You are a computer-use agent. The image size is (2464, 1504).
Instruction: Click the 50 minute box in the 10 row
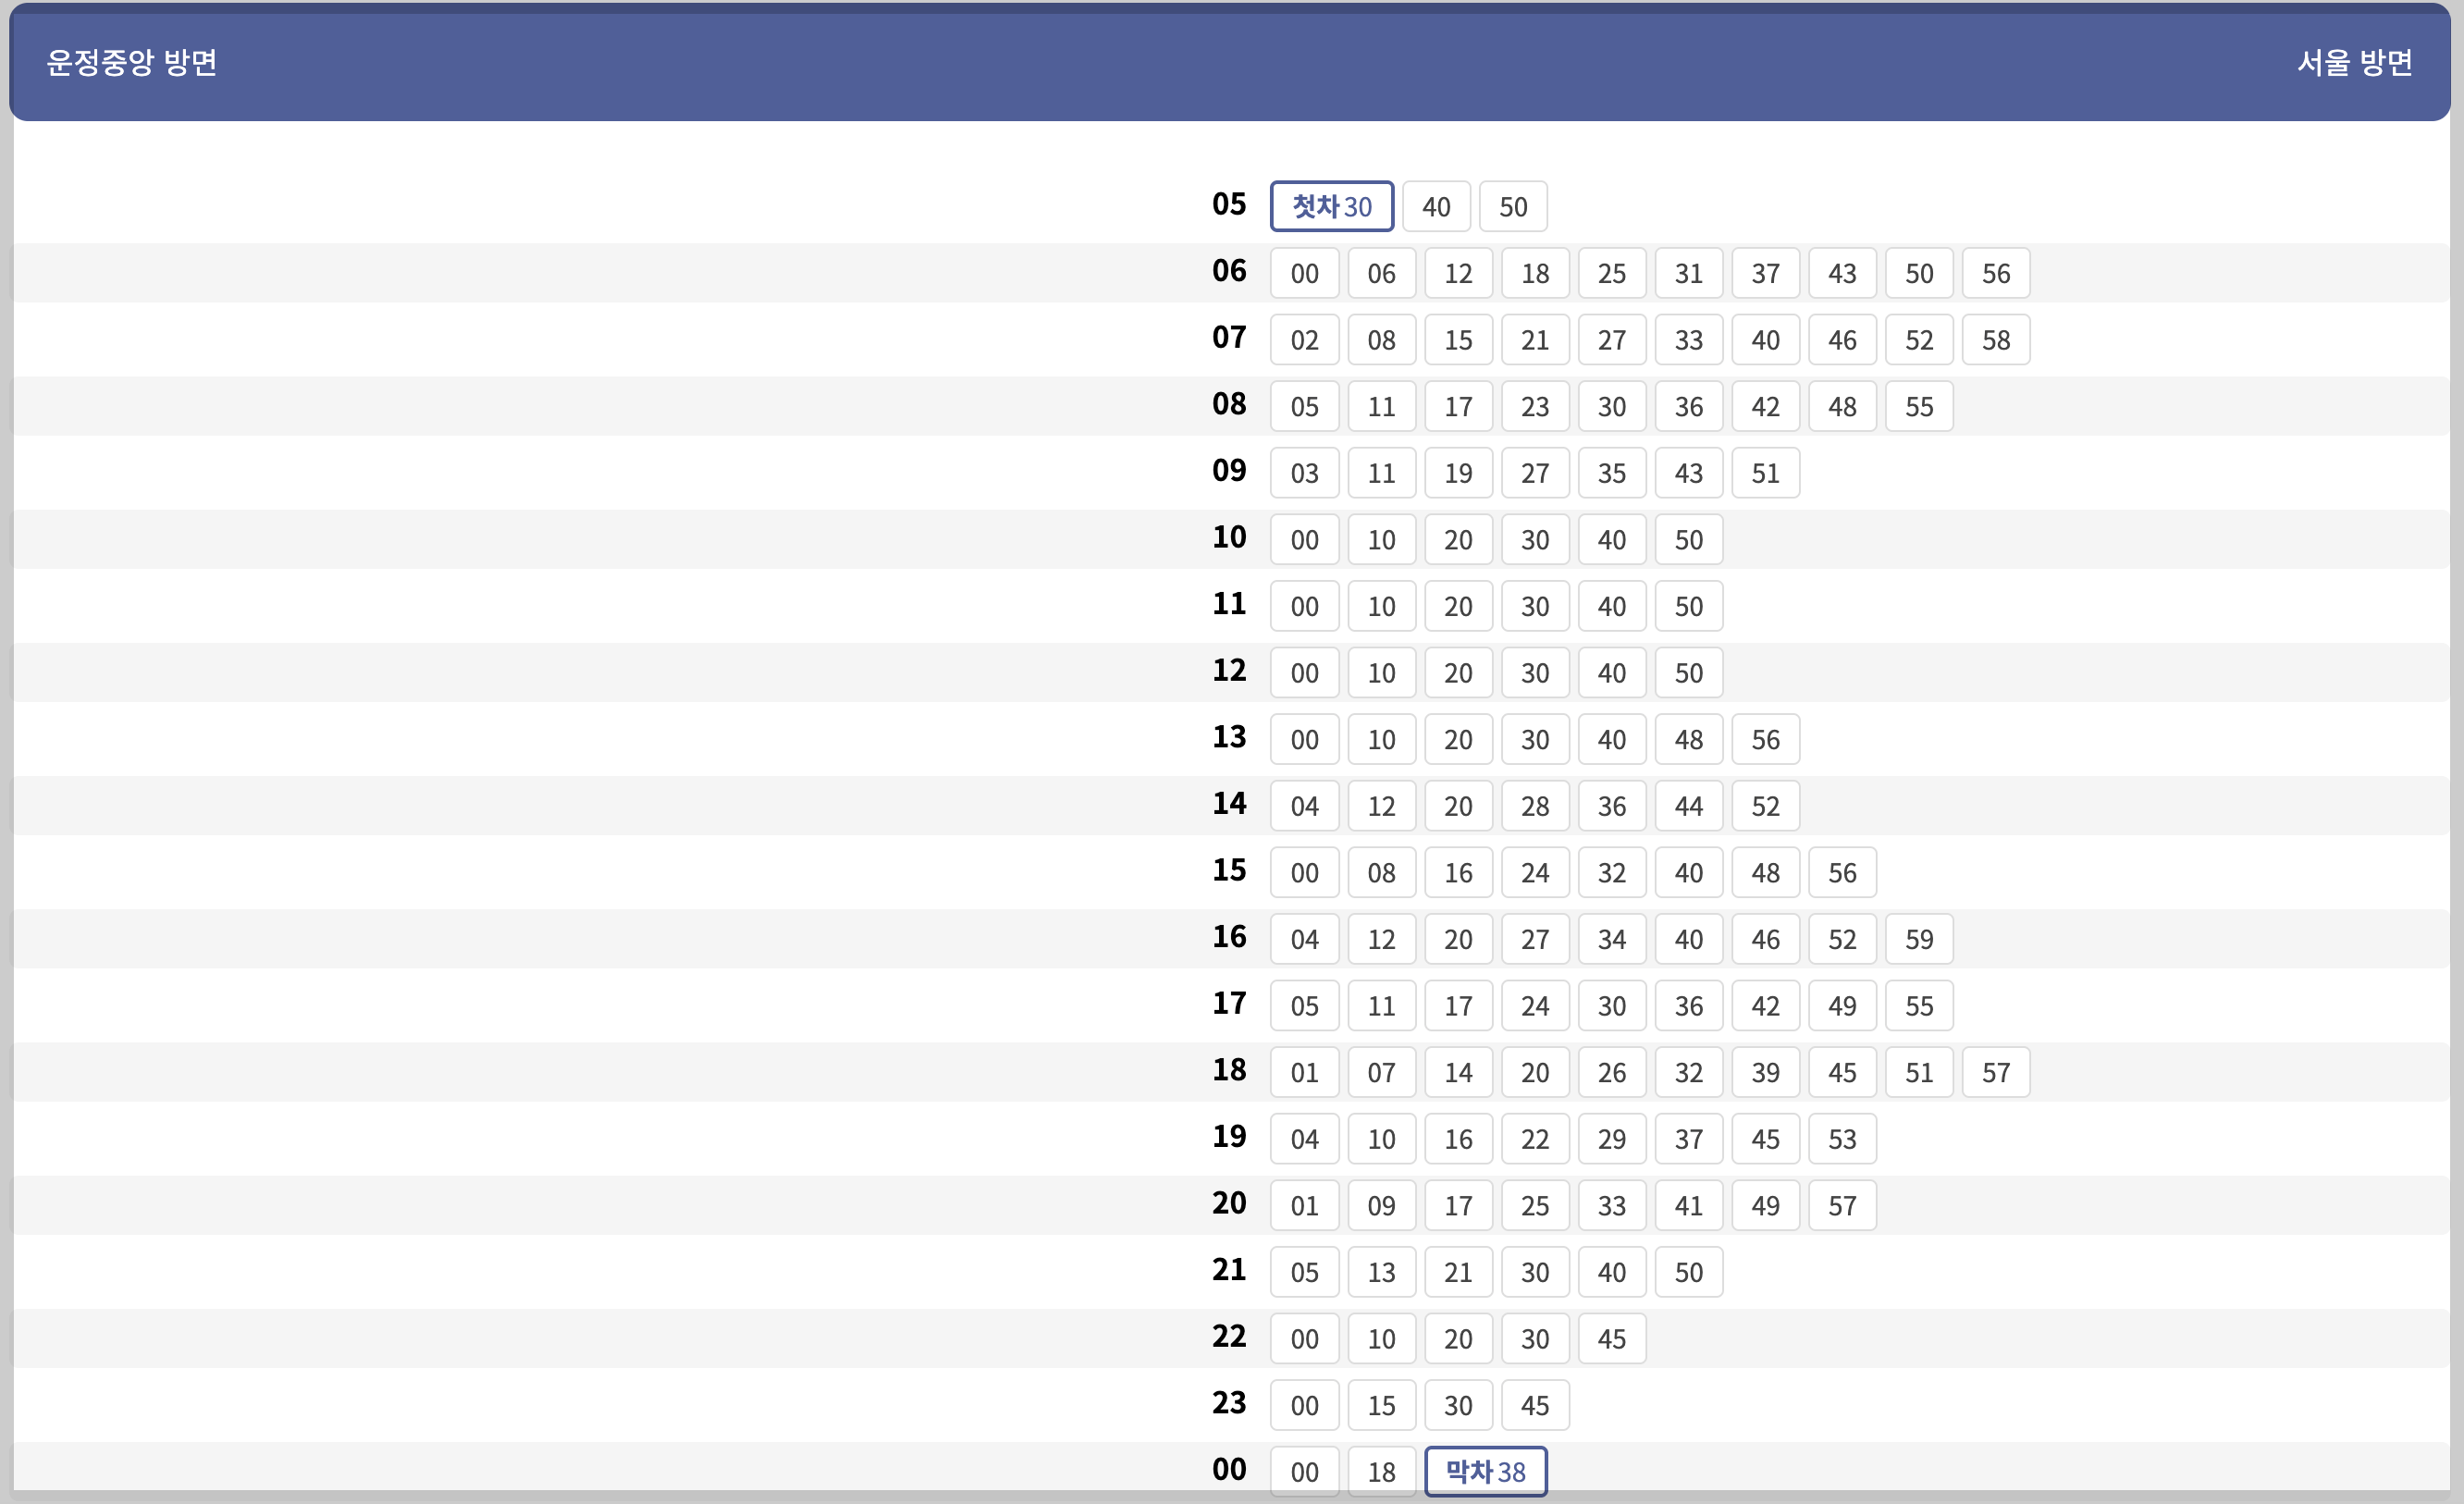coord(1689,540)
